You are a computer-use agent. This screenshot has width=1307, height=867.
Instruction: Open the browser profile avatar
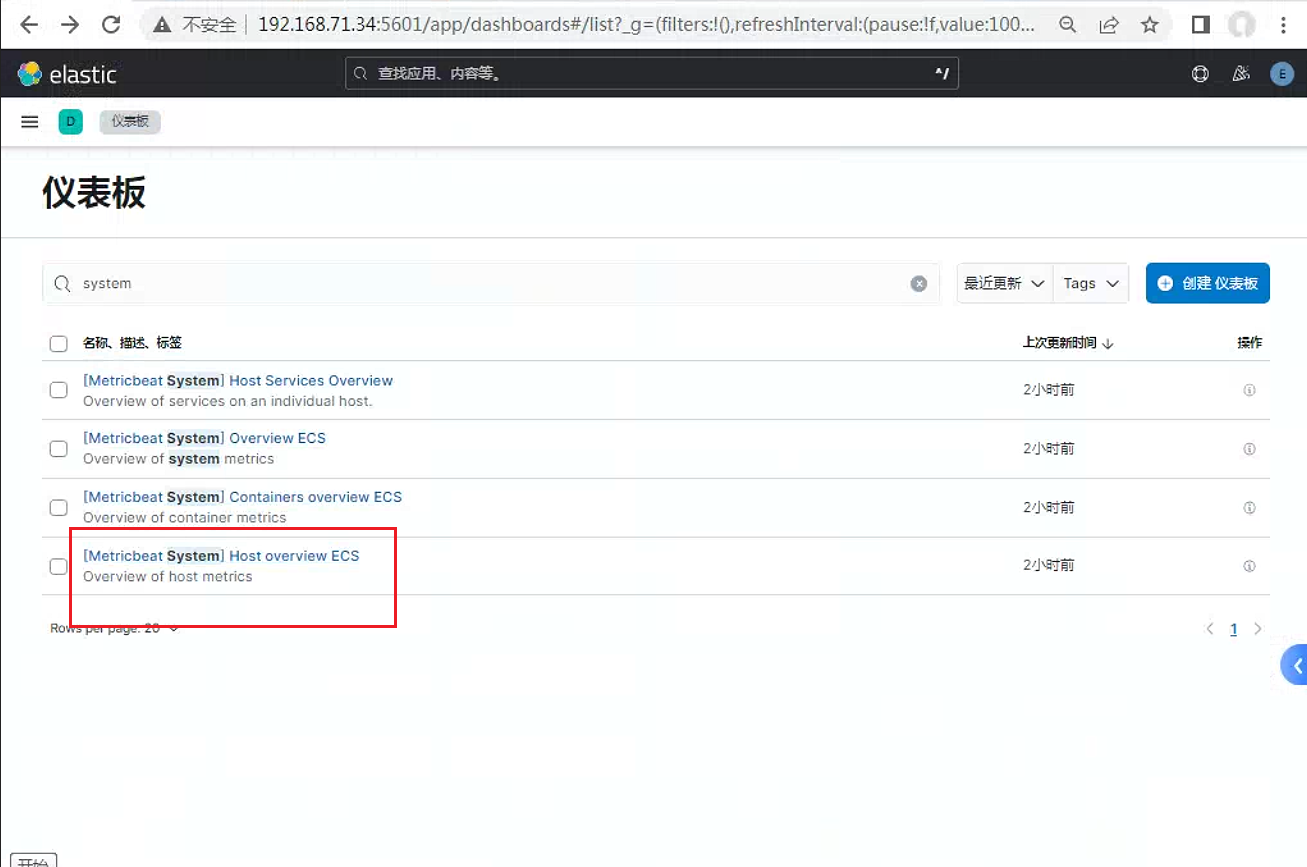point(1242,25)
